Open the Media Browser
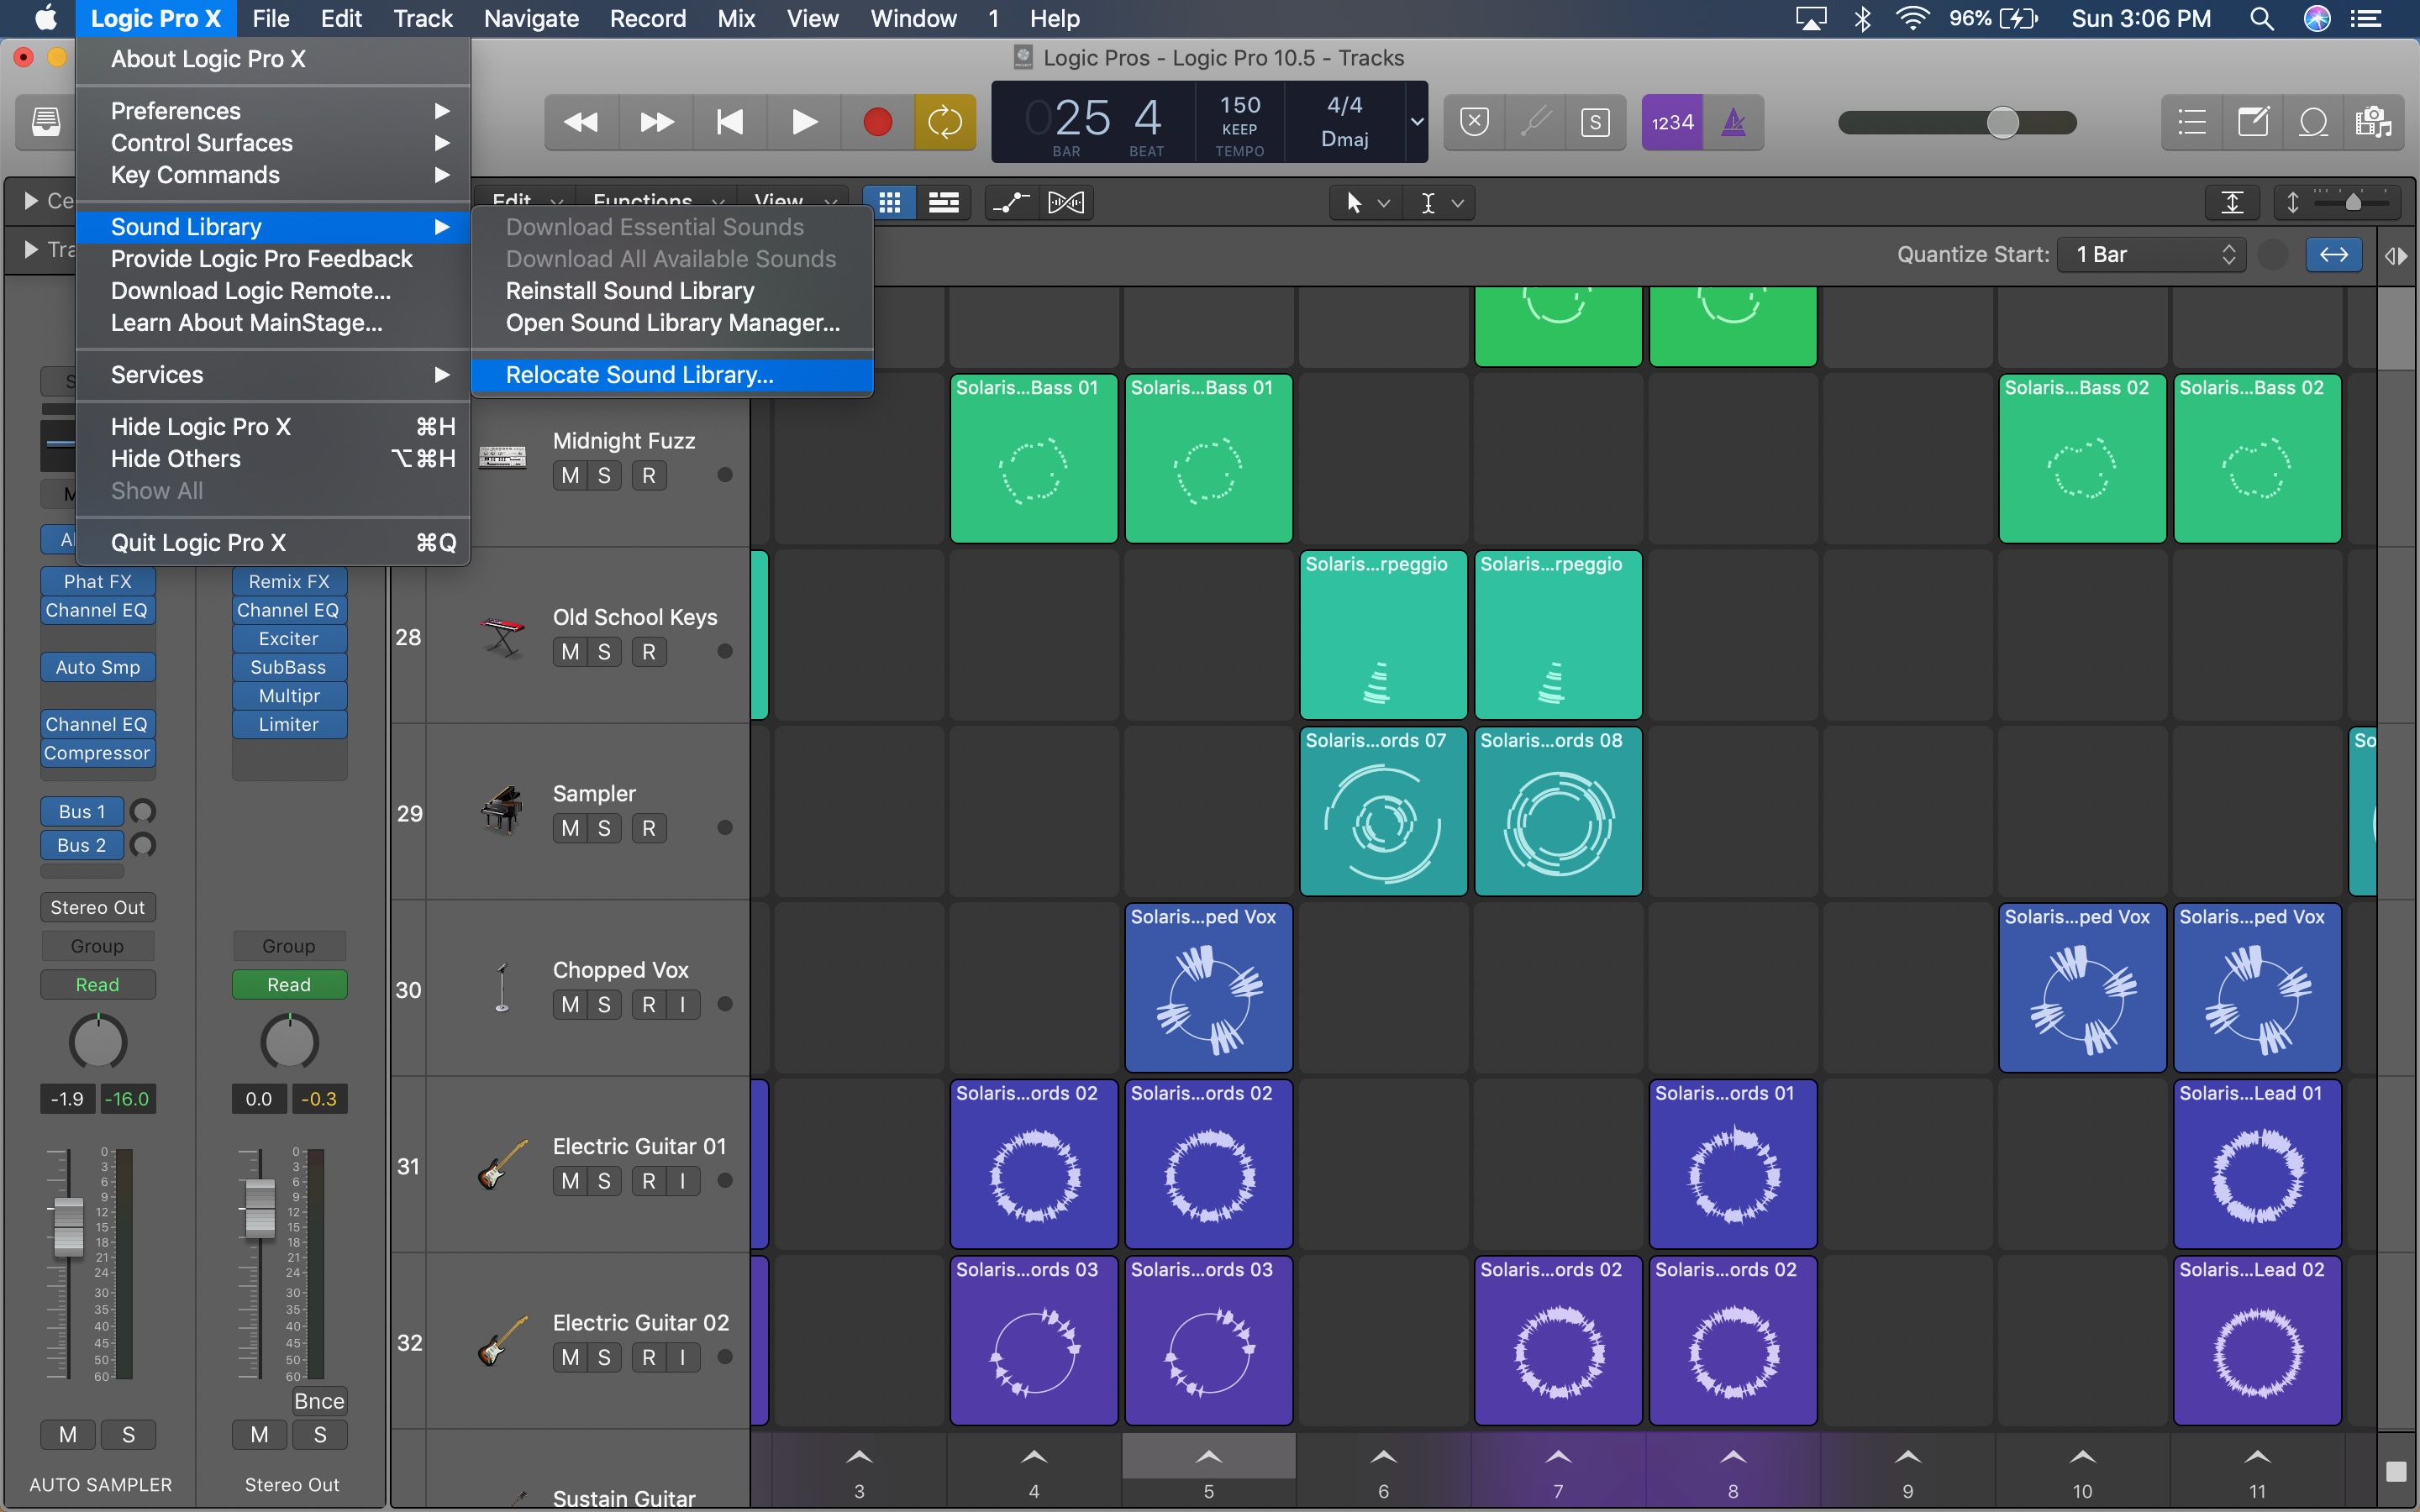The image size is (2420, 1512). (2375, 122)
